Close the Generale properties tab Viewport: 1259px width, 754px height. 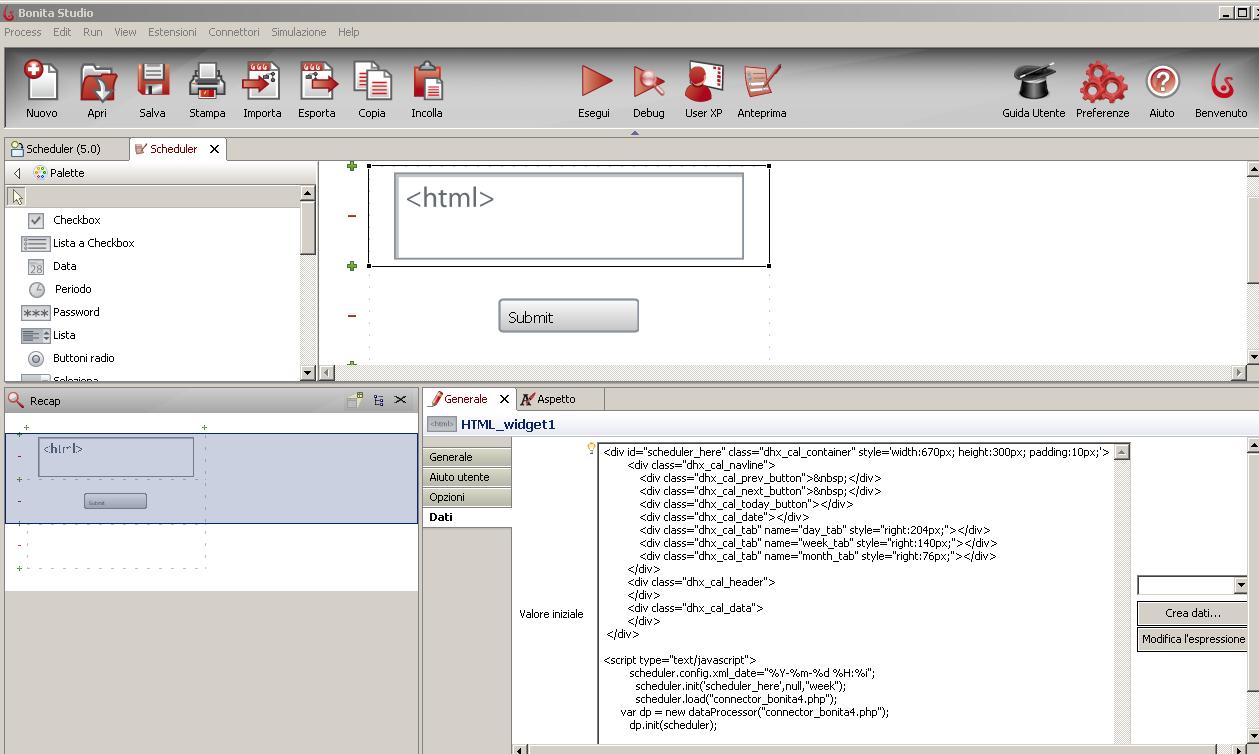click(x=504, y=399)
